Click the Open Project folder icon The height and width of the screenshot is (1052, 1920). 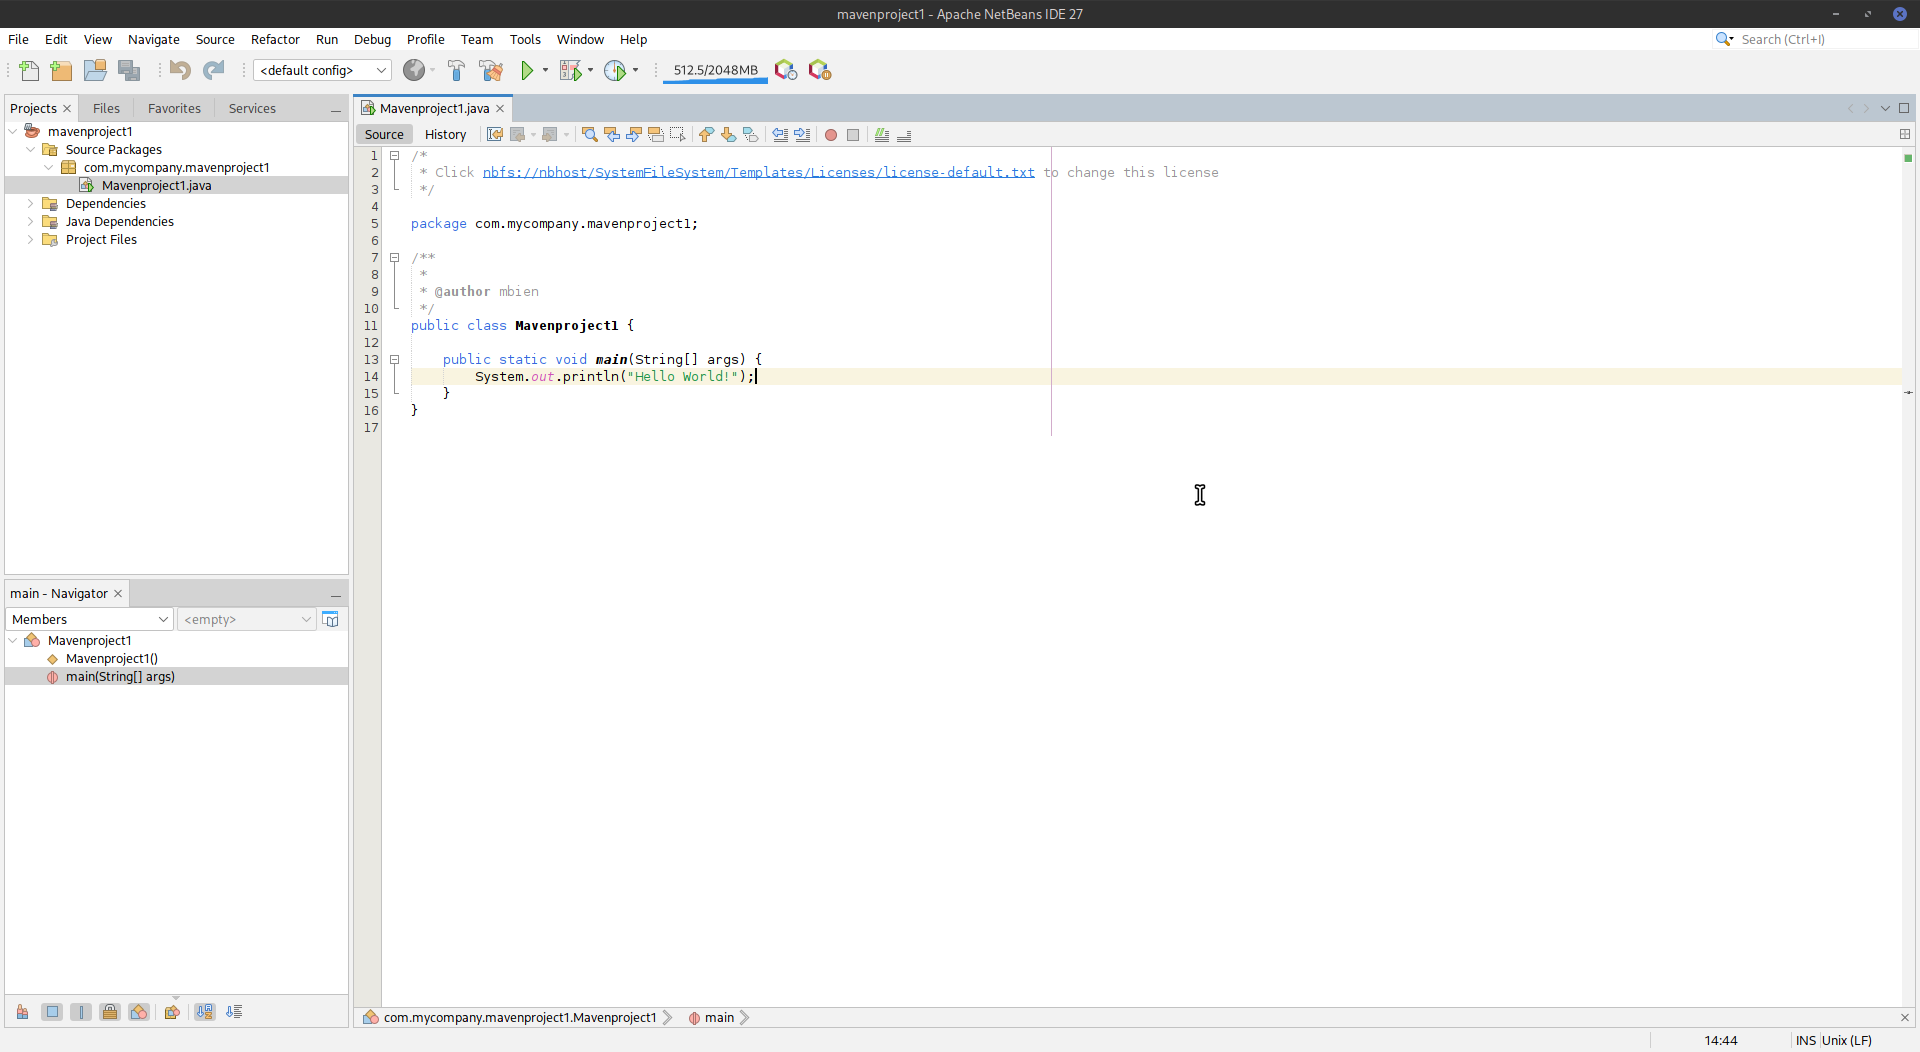pos(95,70)
